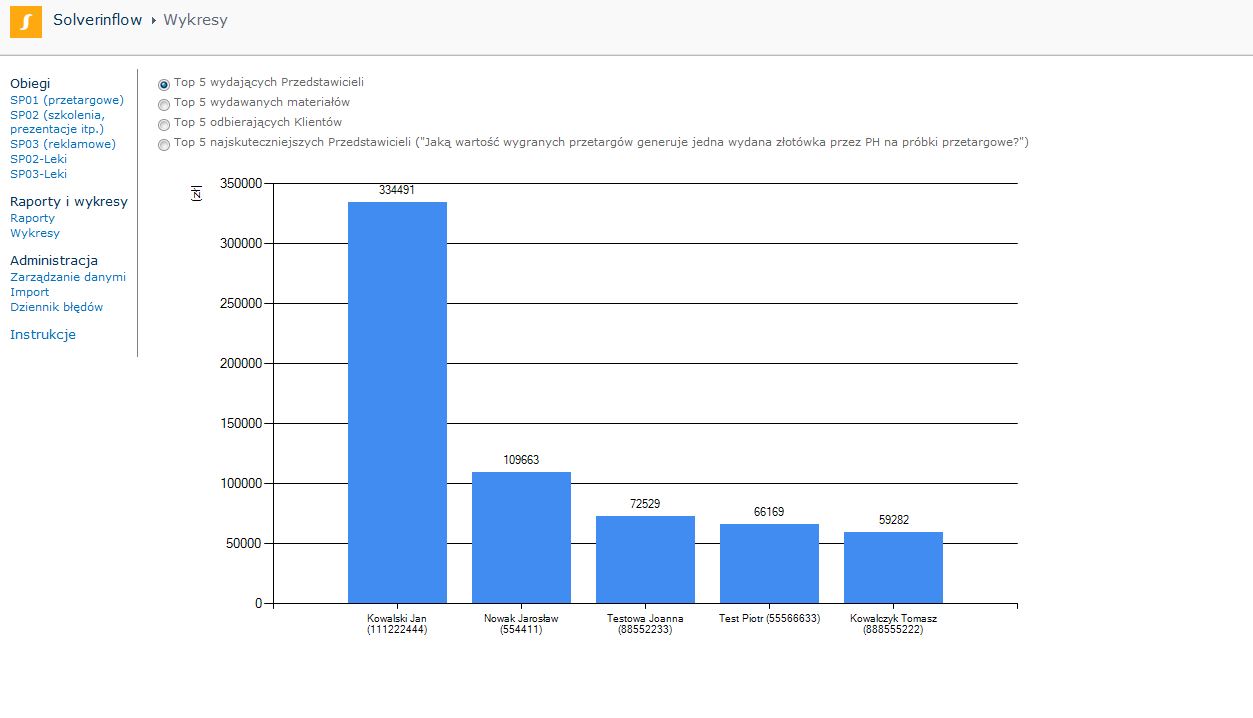Image resolution: width=1253 pixels, height=718 pixels.
Task: Click the 200000 y-axis tick label
Action: 240,364
